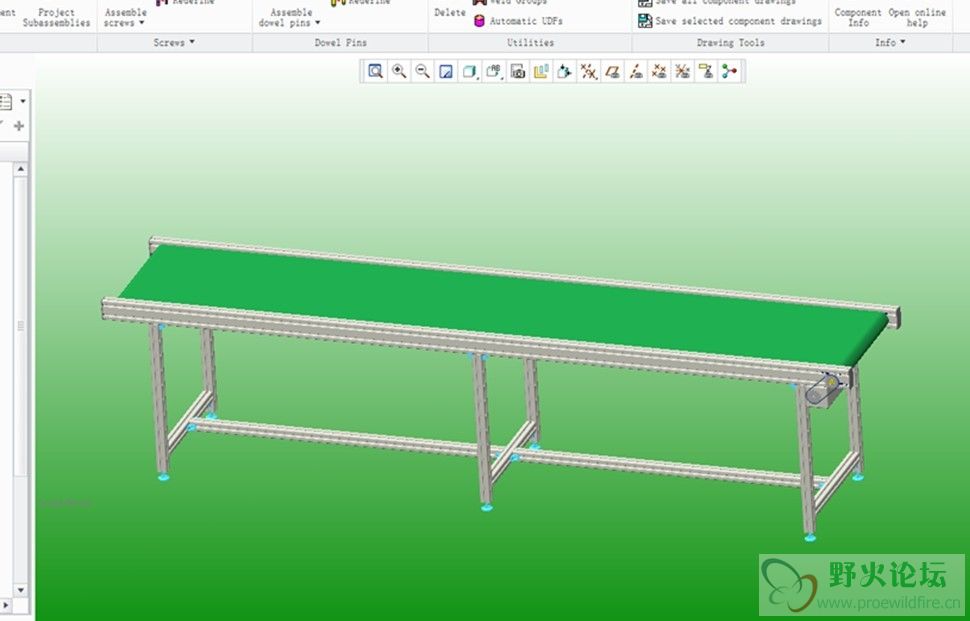The image size is (970, 621).
Task: Open the Display Style cube icon
Action: pos(470,71)
